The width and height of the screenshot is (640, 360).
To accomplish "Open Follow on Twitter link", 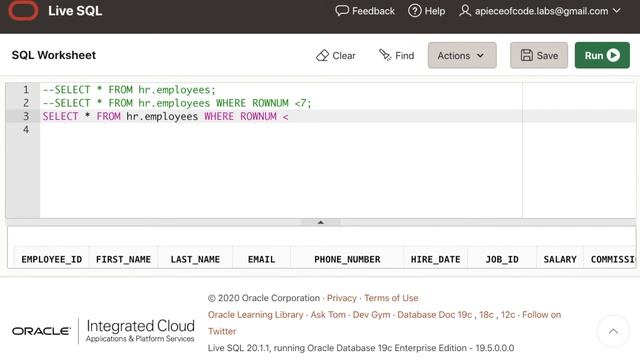I will 542,315.
